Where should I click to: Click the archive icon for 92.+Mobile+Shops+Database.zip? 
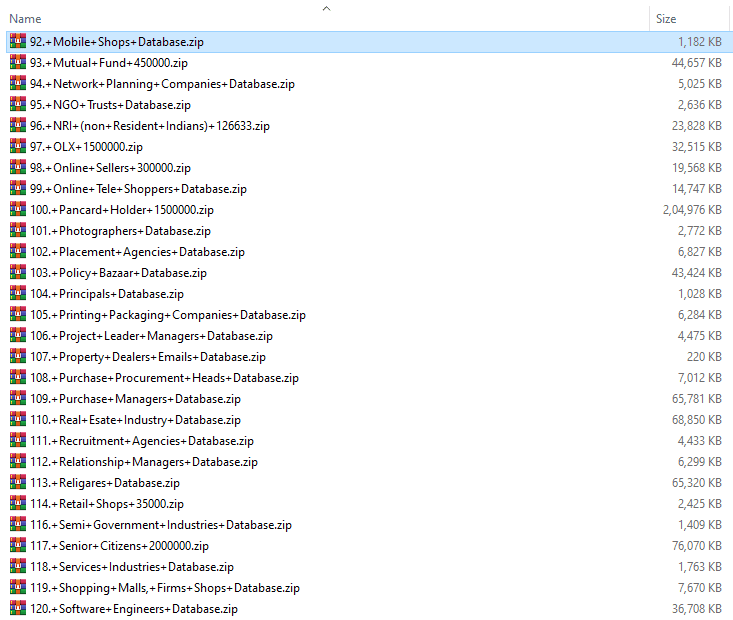[18, 41]
